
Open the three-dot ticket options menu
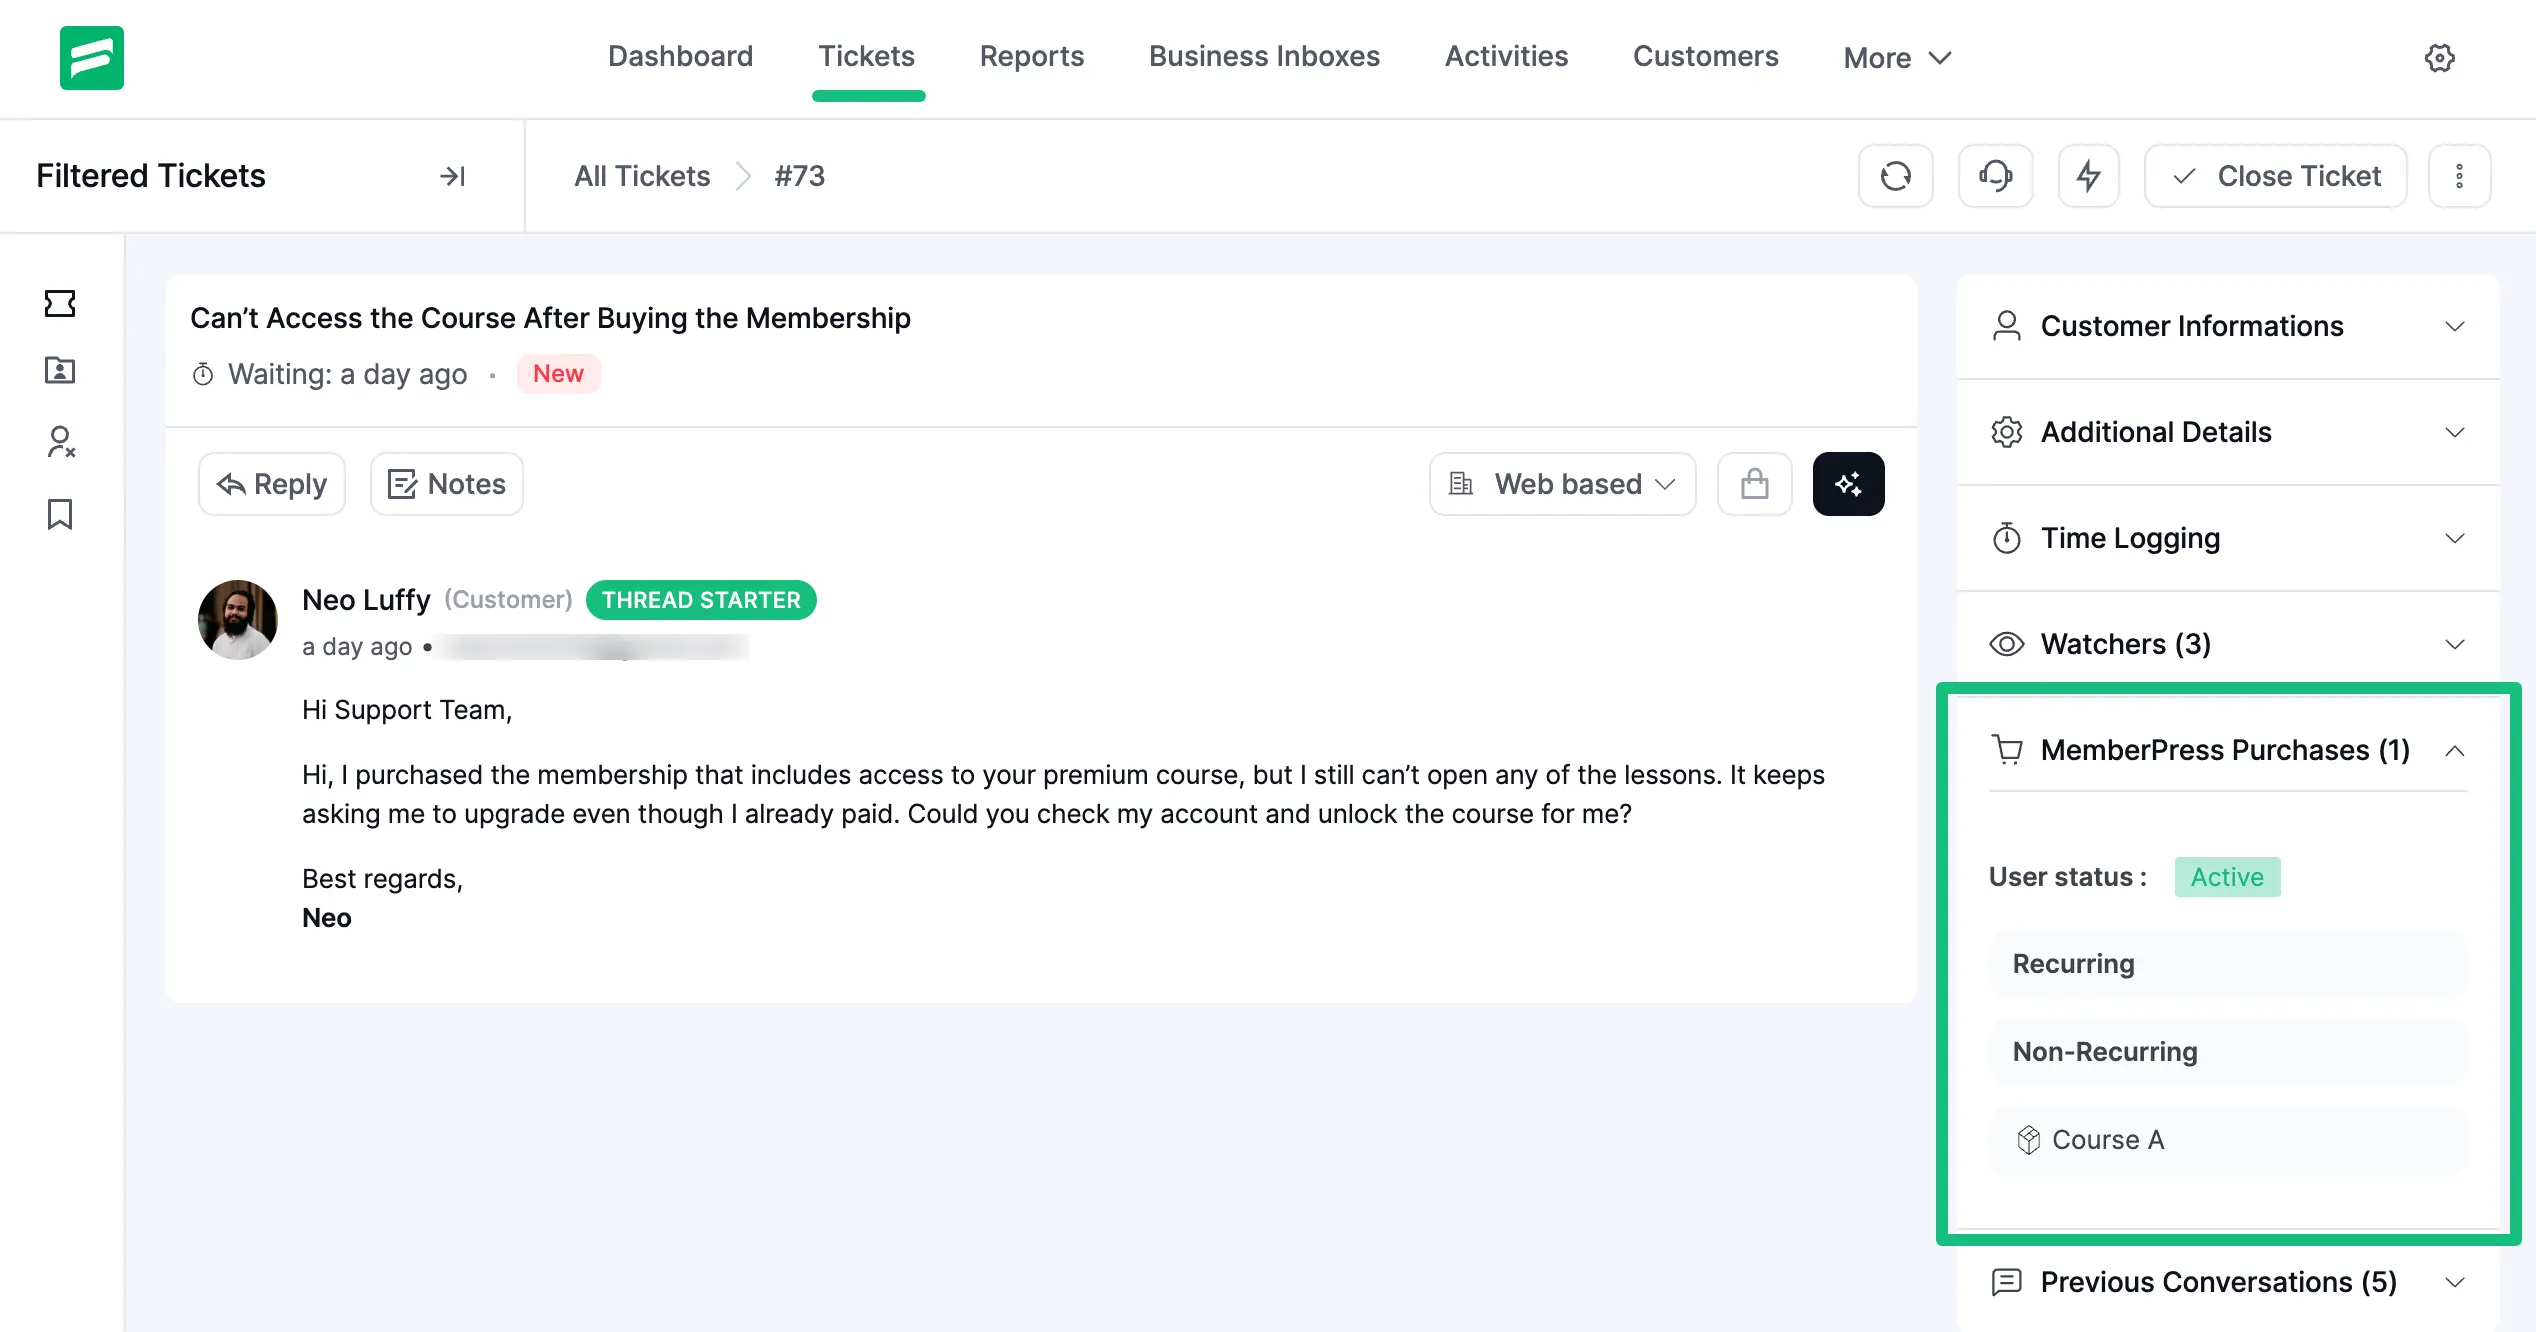pyautogui.click(x=2459, y=176)
